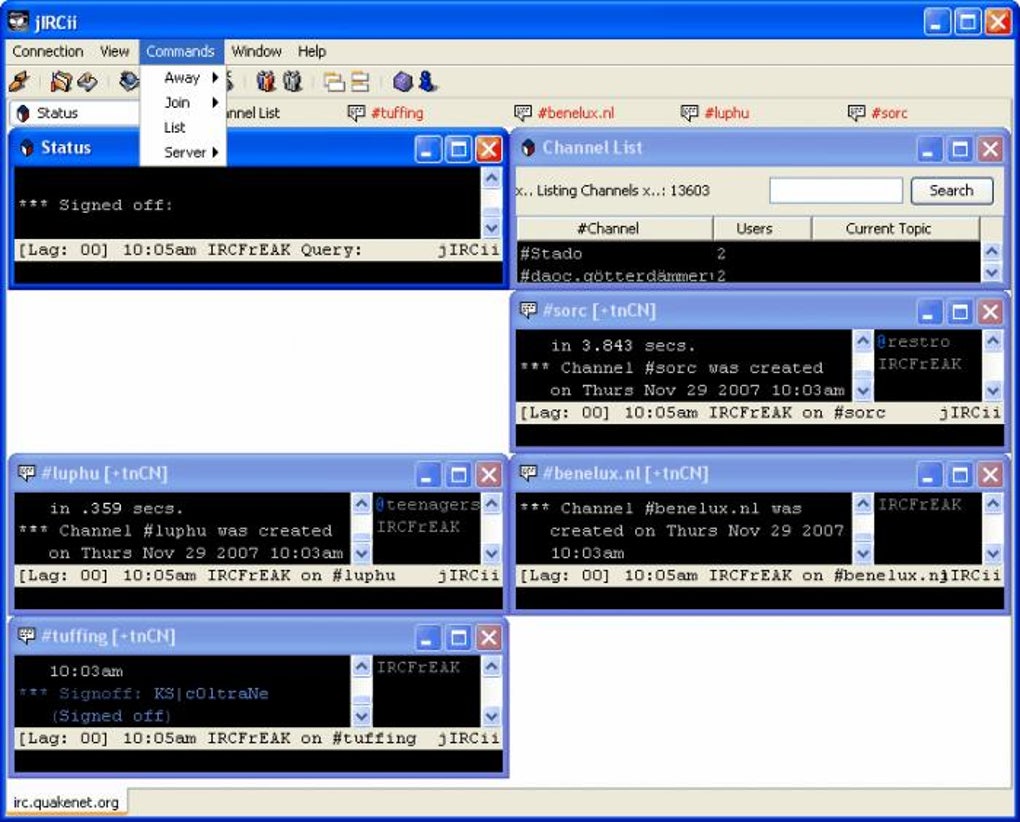Click the #sorc message input line
The height and width of the screenshot is (822, 1020).
760,435
